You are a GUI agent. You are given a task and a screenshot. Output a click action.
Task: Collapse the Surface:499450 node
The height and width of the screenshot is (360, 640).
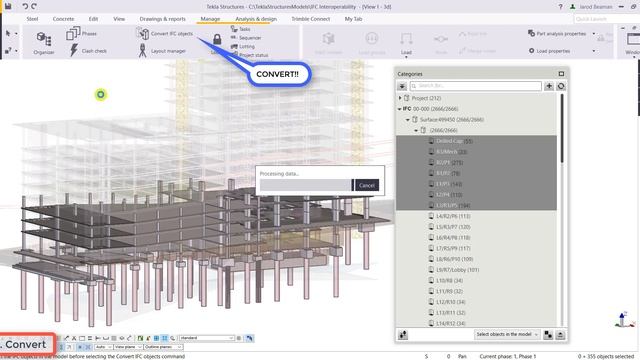click(x=408, y=120)
